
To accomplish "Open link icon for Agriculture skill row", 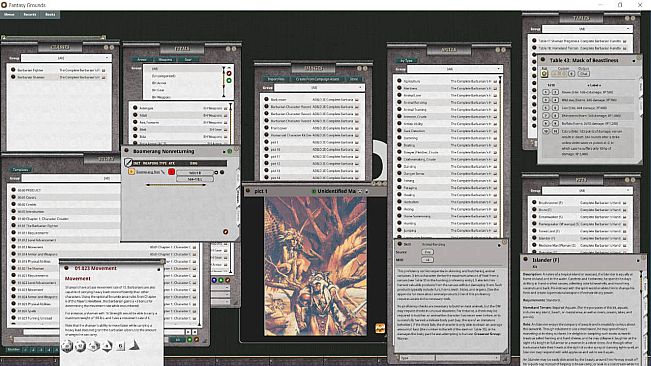I will pos(399,81).
